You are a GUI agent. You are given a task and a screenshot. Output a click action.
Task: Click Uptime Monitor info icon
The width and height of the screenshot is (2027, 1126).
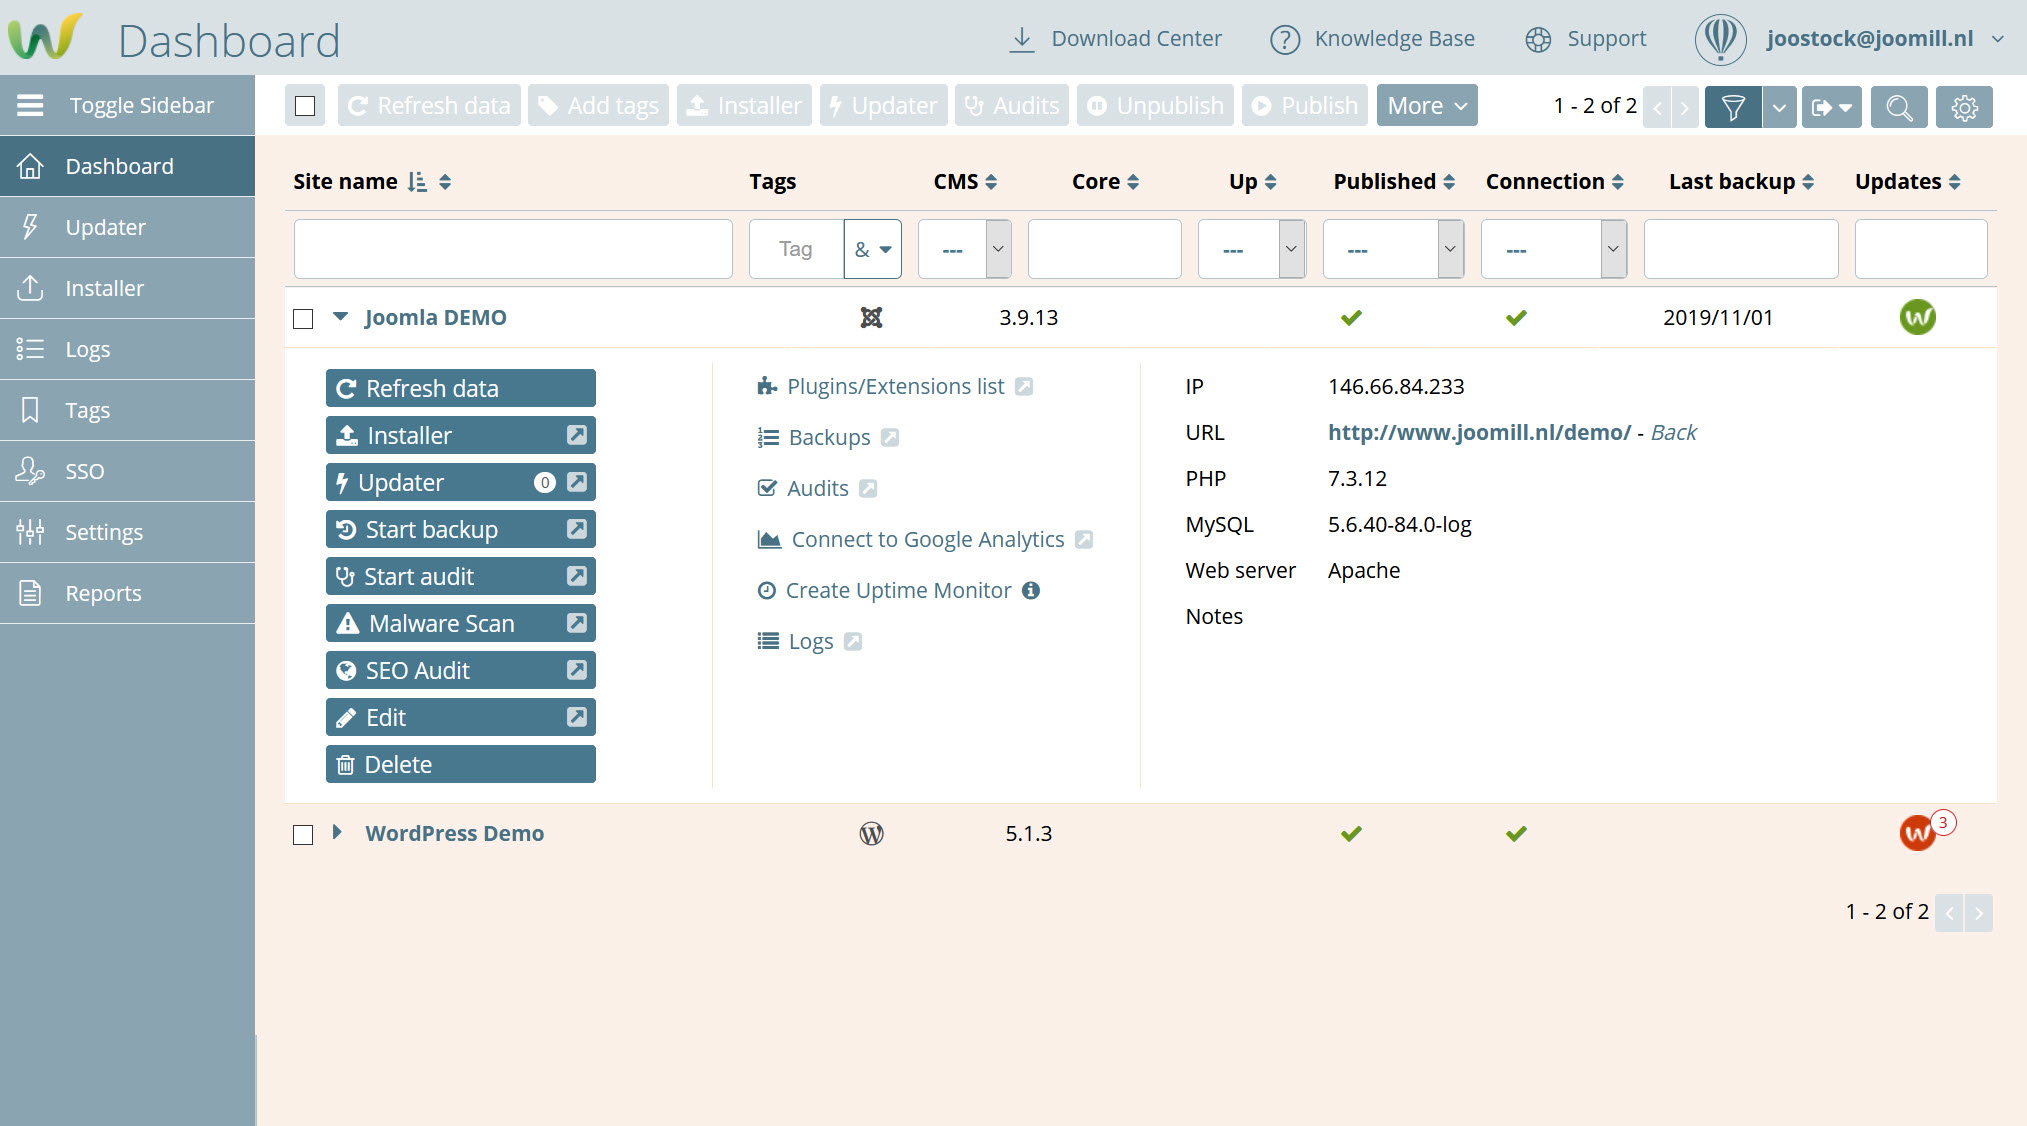tap(1031, 590)
